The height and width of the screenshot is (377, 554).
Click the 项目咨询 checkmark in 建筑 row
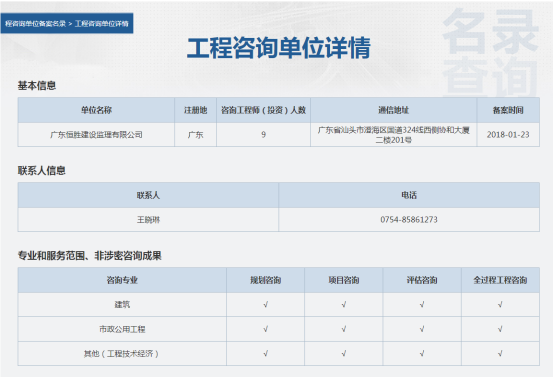[344, 305]
